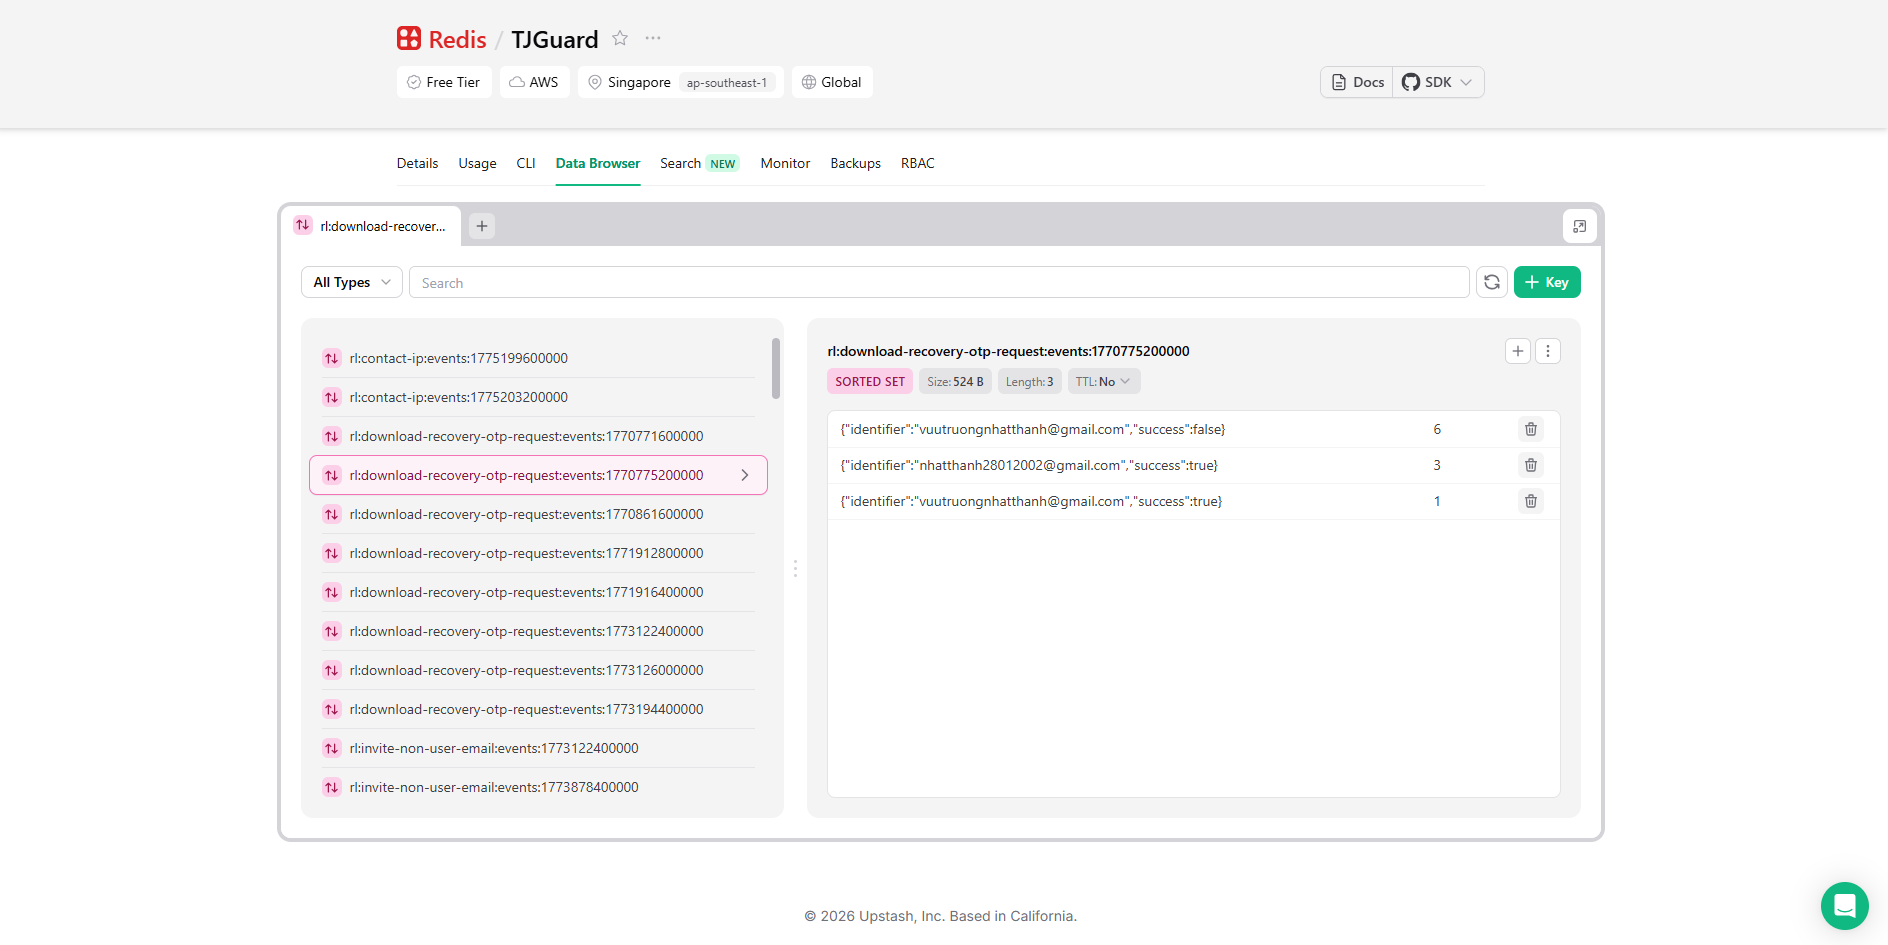Focus the key Search input field
Image resolution: width=1888 pixels, height=945 pixels.
[x=938, y=283]
